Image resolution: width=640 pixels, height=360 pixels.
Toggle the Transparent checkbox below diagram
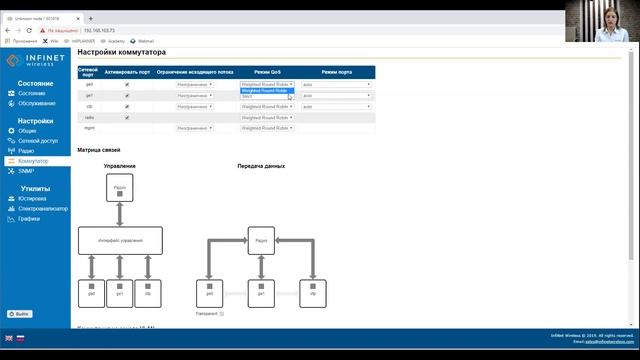click(222, 313)
